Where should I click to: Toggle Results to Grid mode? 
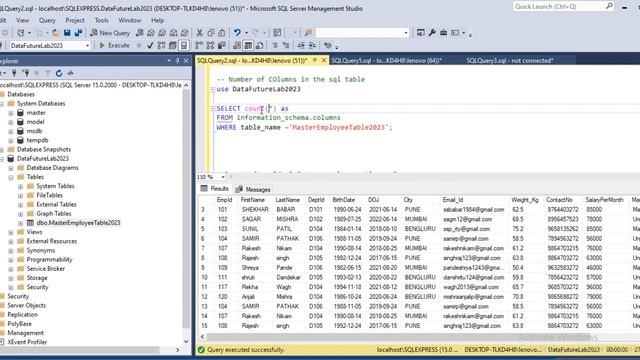click(x=248, y=45)
